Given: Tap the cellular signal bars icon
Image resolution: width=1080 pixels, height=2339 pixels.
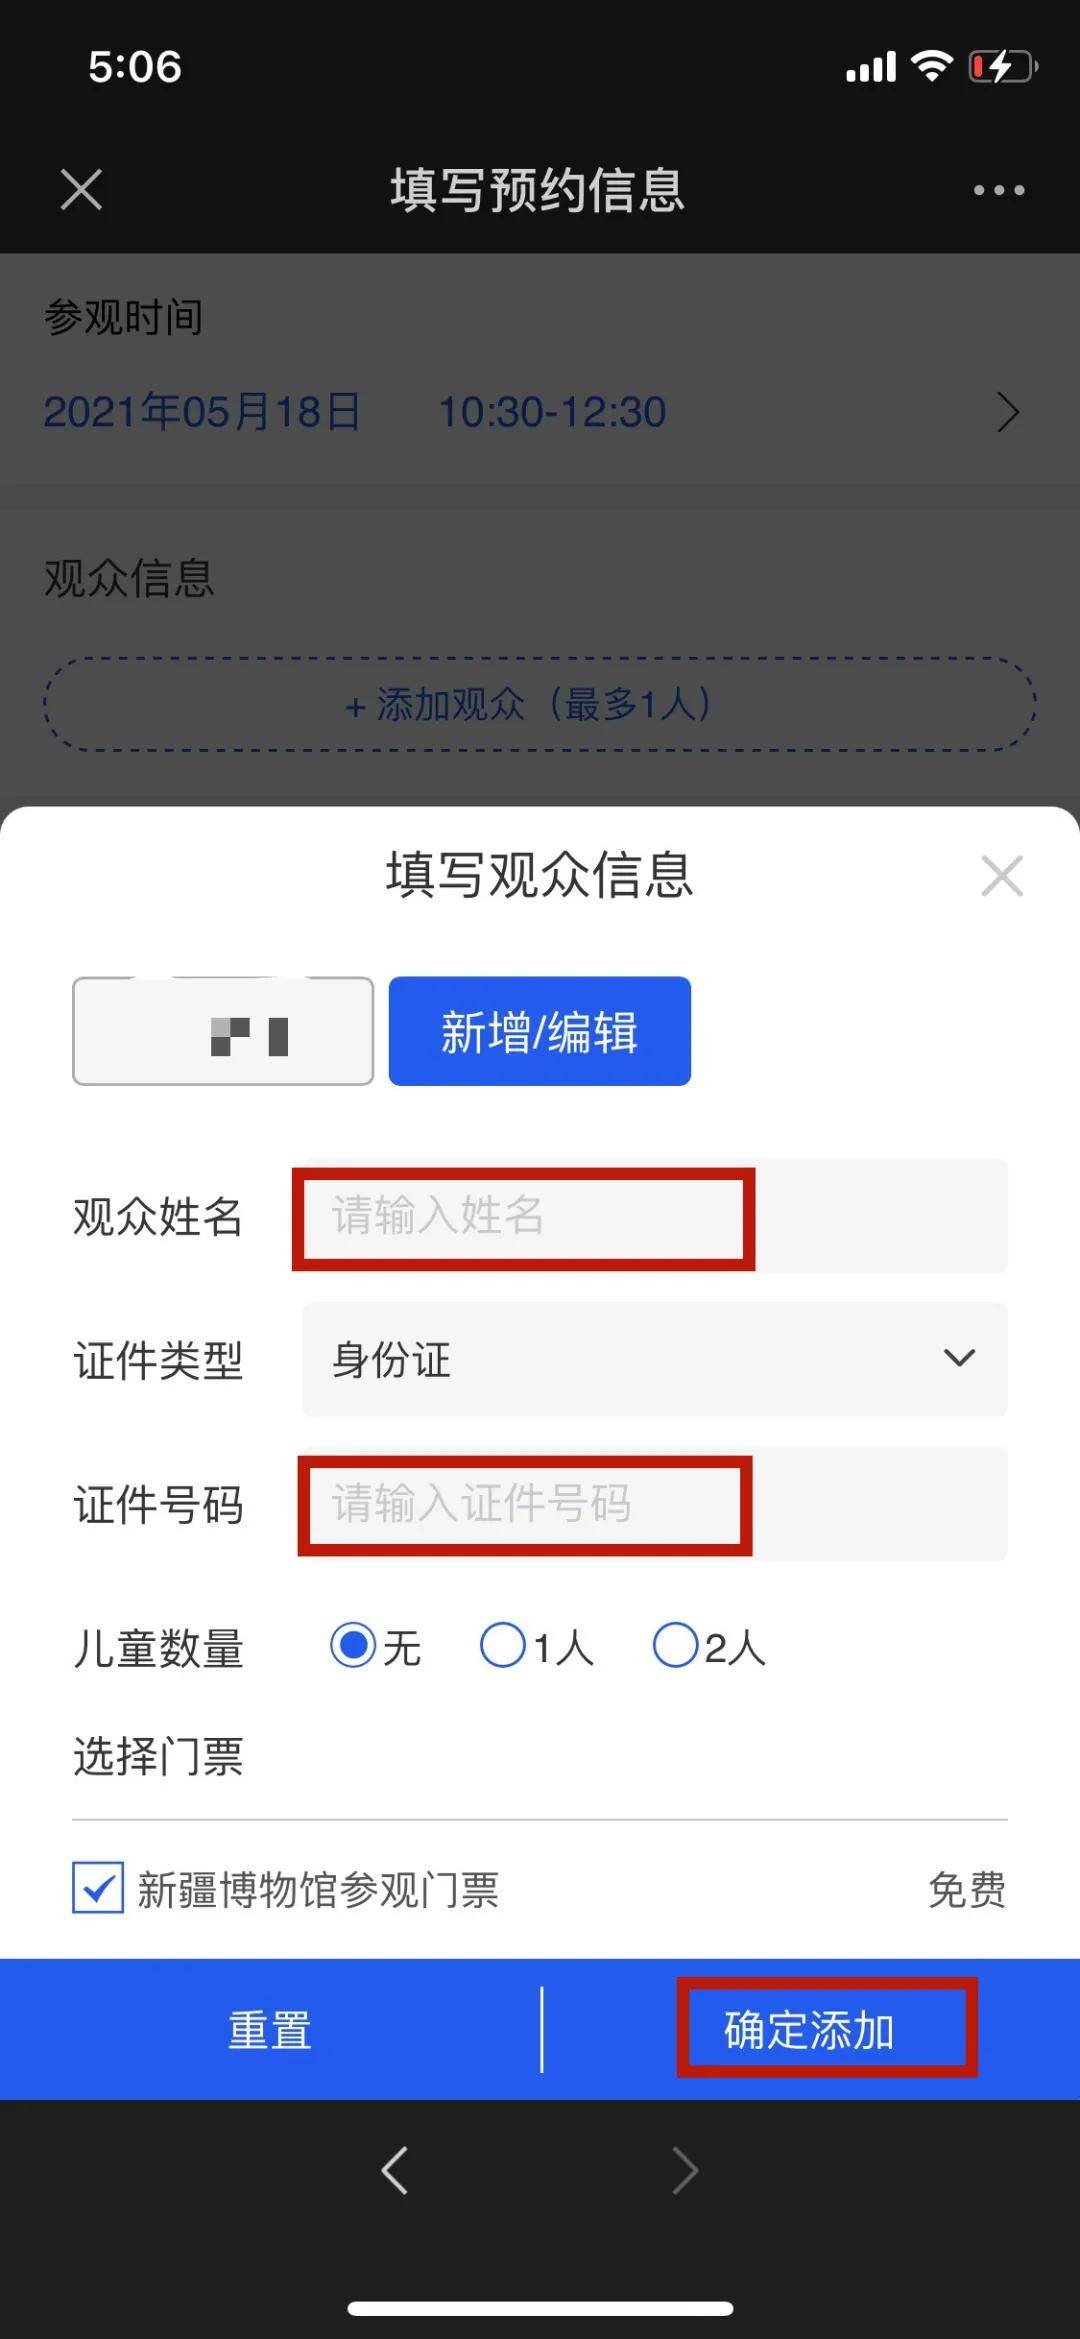Looking at the screenshot, I should pyautogui.click(x=870, y=67).
